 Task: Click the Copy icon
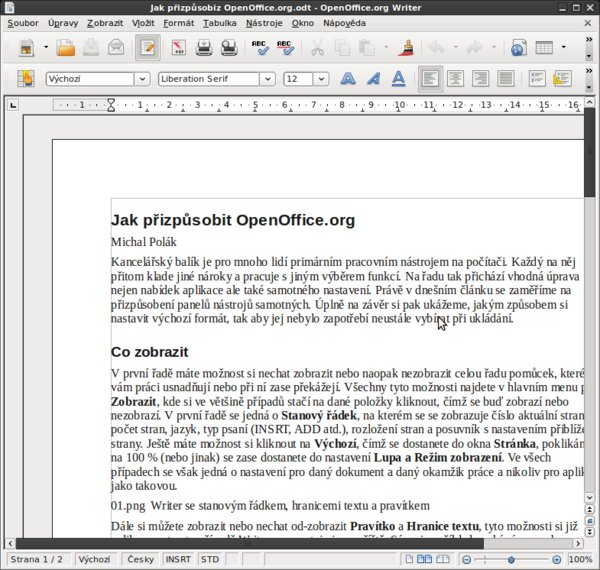click(342, 47)
